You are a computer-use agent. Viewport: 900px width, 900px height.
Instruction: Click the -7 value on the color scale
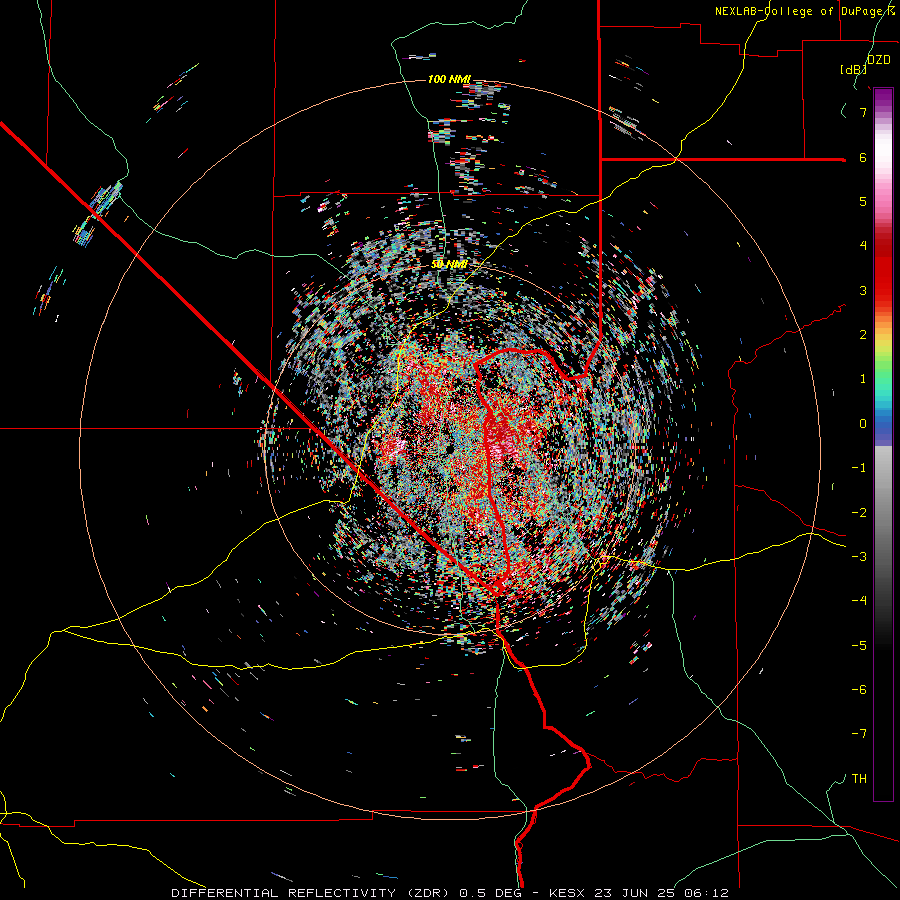(x=859, y=734)
